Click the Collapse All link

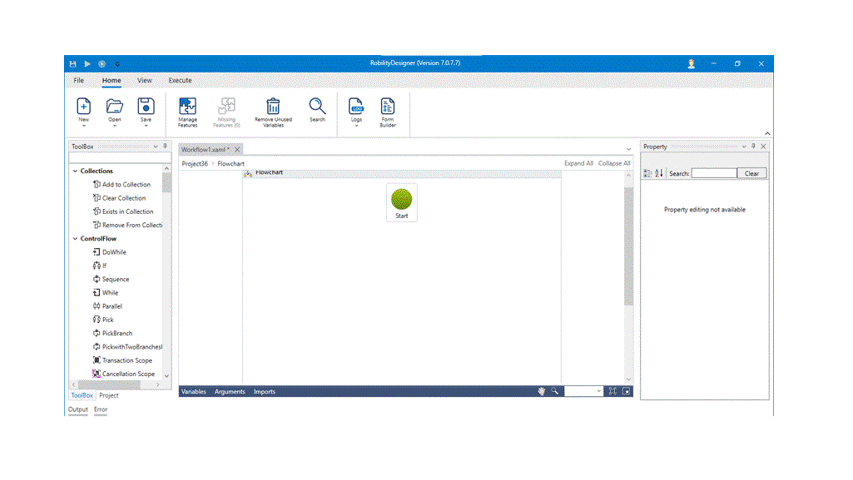pos(614,163)
